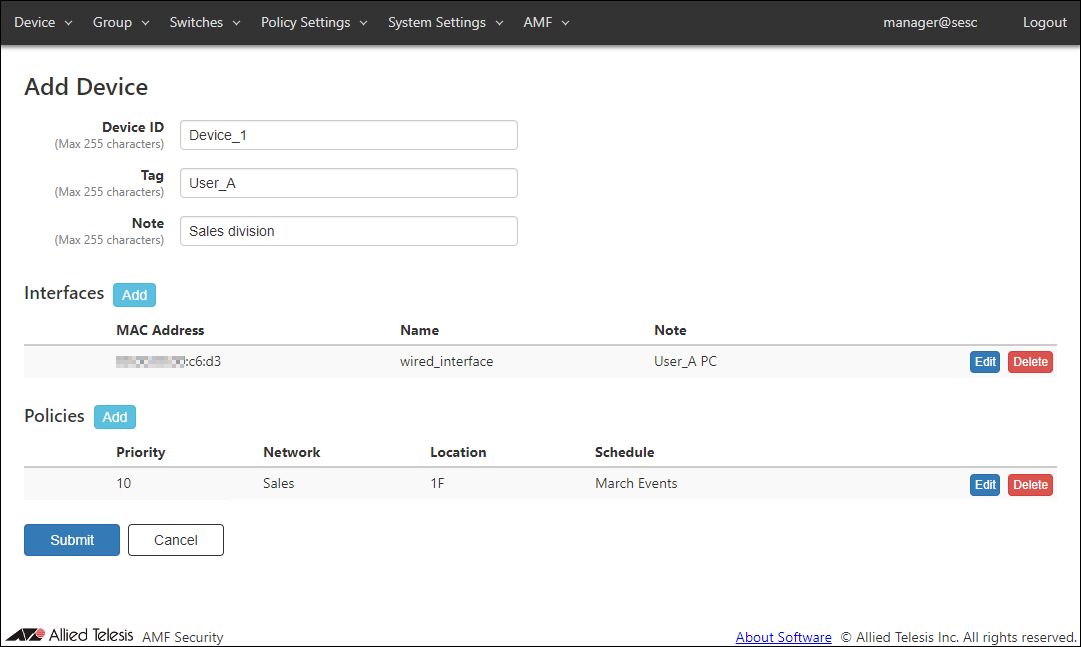Add a new policy
Image resolution: width=1081 pixels, height=647 pixels.
(115, 417)
